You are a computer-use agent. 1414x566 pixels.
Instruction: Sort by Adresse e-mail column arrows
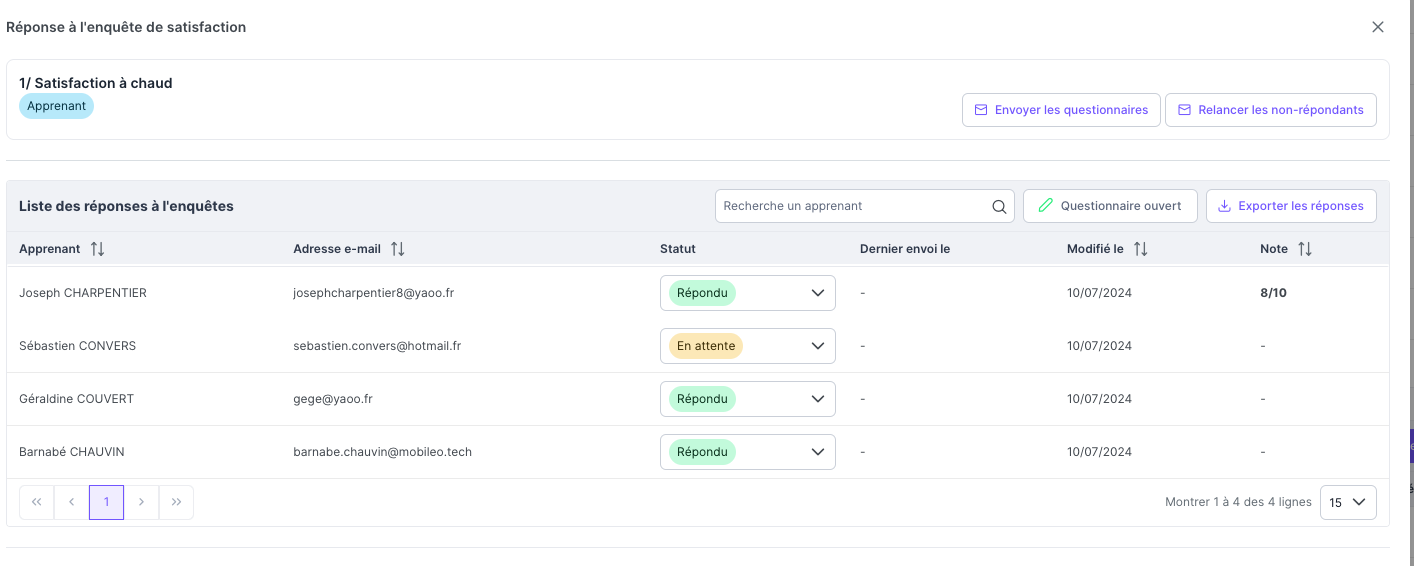tap(397, 249)
